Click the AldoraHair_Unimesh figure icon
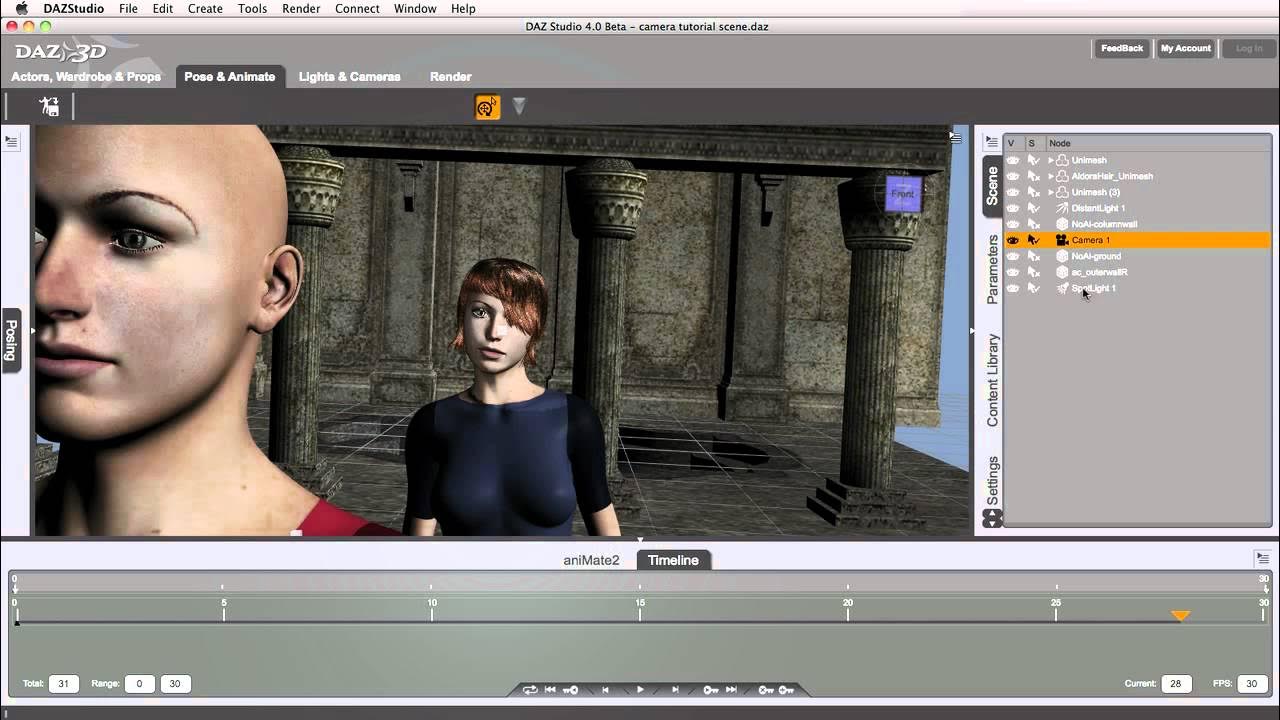The image size is (1280, 720). coord(1062,176)
